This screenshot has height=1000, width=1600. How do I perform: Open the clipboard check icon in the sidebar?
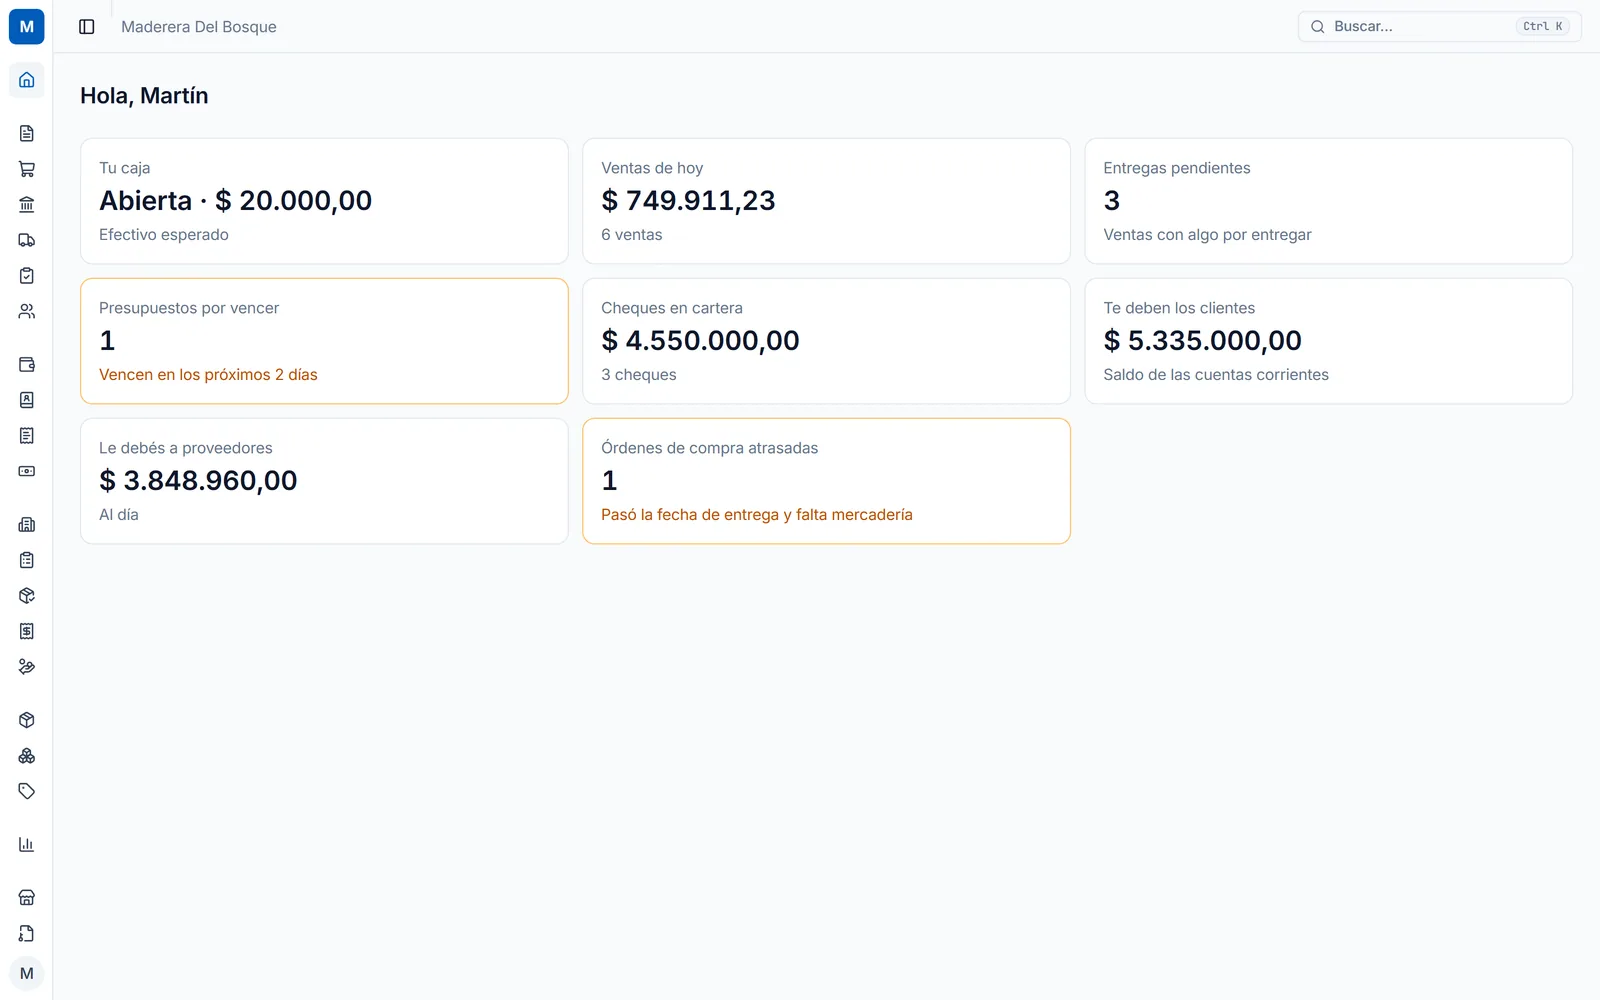coord(27,276)
